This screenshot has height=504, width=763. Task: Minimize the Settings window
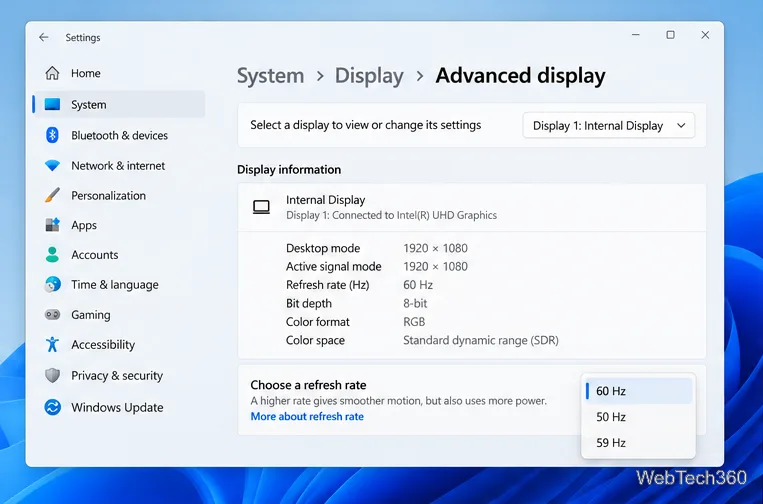pyautogui.click(x=636, y=35)
